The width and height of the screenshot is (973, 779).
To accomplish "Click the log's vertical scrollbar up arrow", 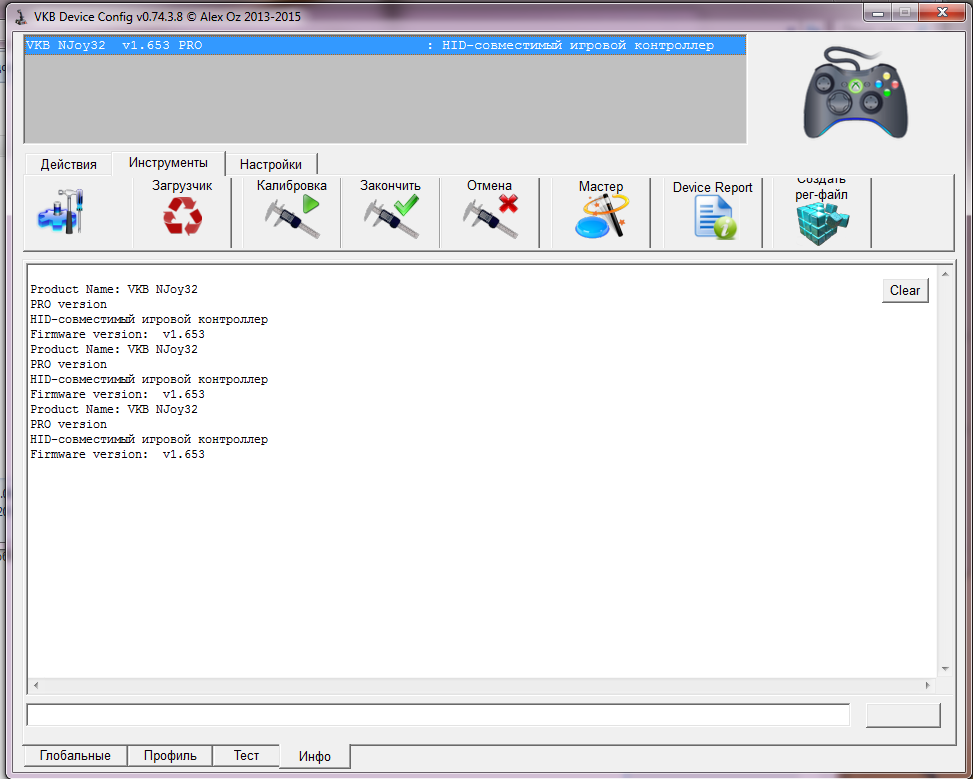I will [945, 274].
